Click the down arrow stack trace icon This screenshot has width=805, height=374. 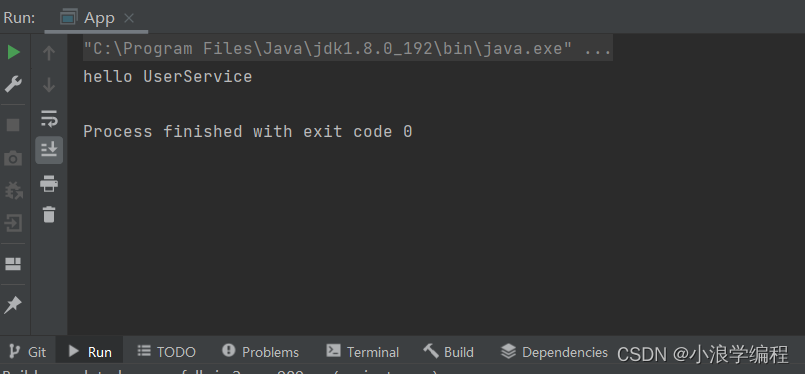click(49, 84)
